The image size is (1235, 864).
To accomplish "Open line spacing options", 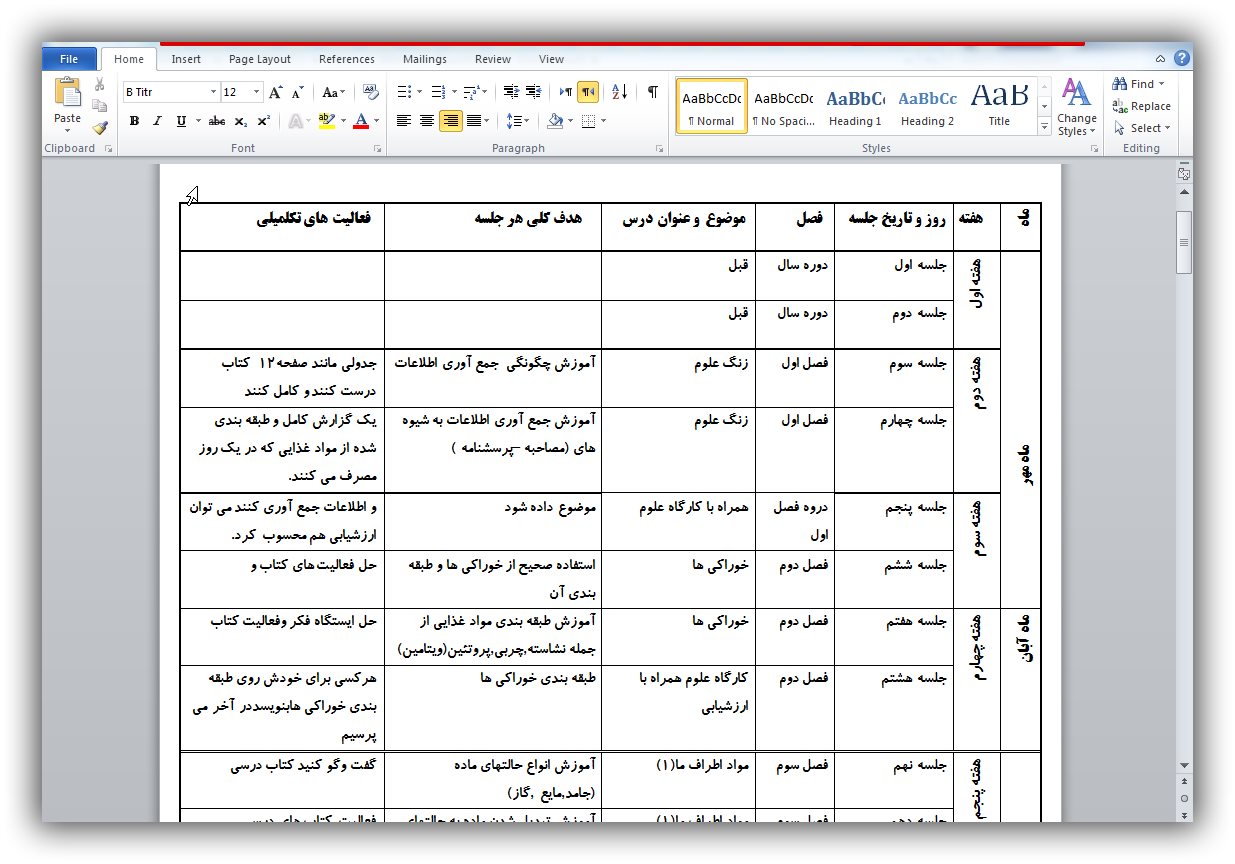I will (514, 121).
